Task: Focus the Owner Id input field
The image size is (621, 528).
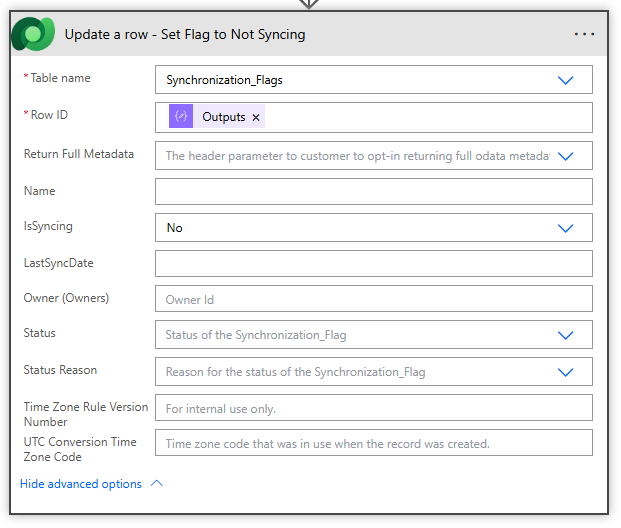Action: 373,299
